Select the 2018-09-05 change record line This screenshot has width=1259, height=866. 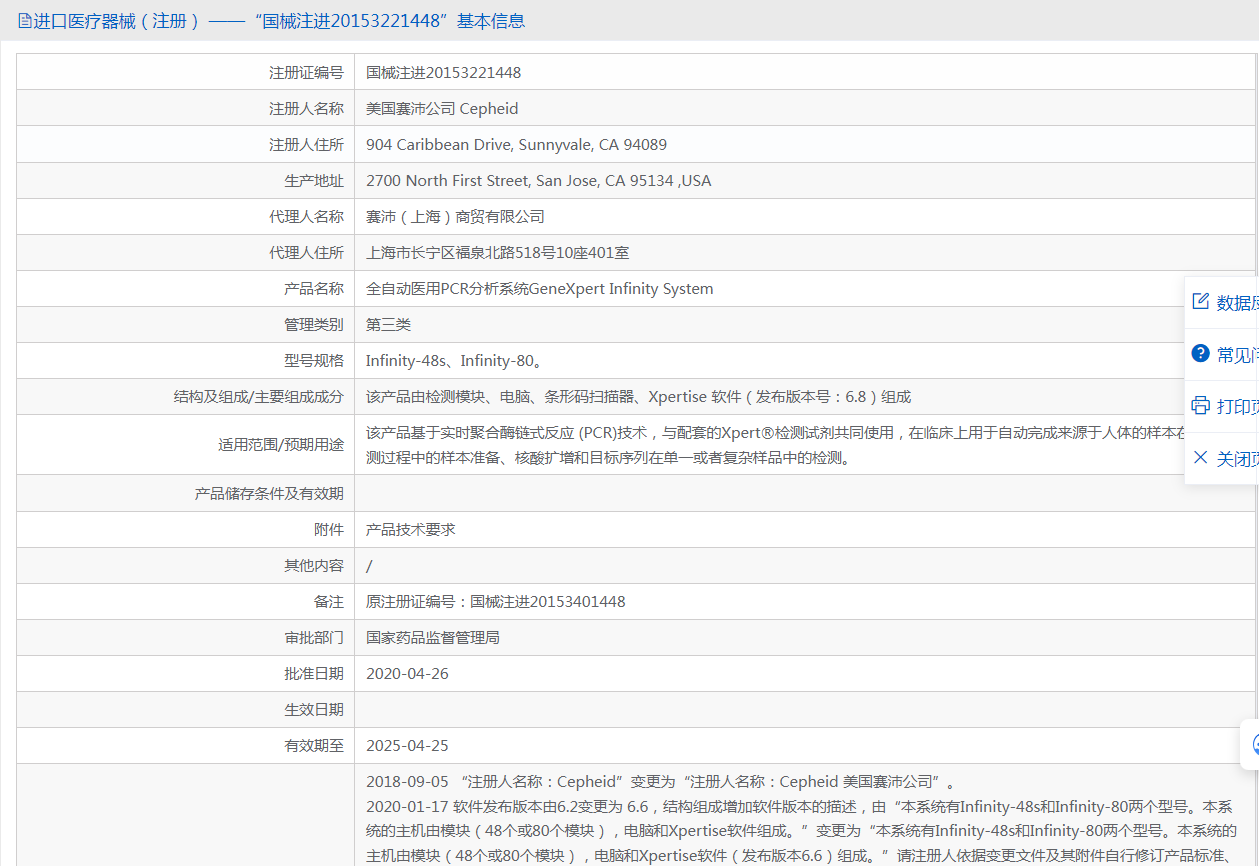click(x=661, y=782)
